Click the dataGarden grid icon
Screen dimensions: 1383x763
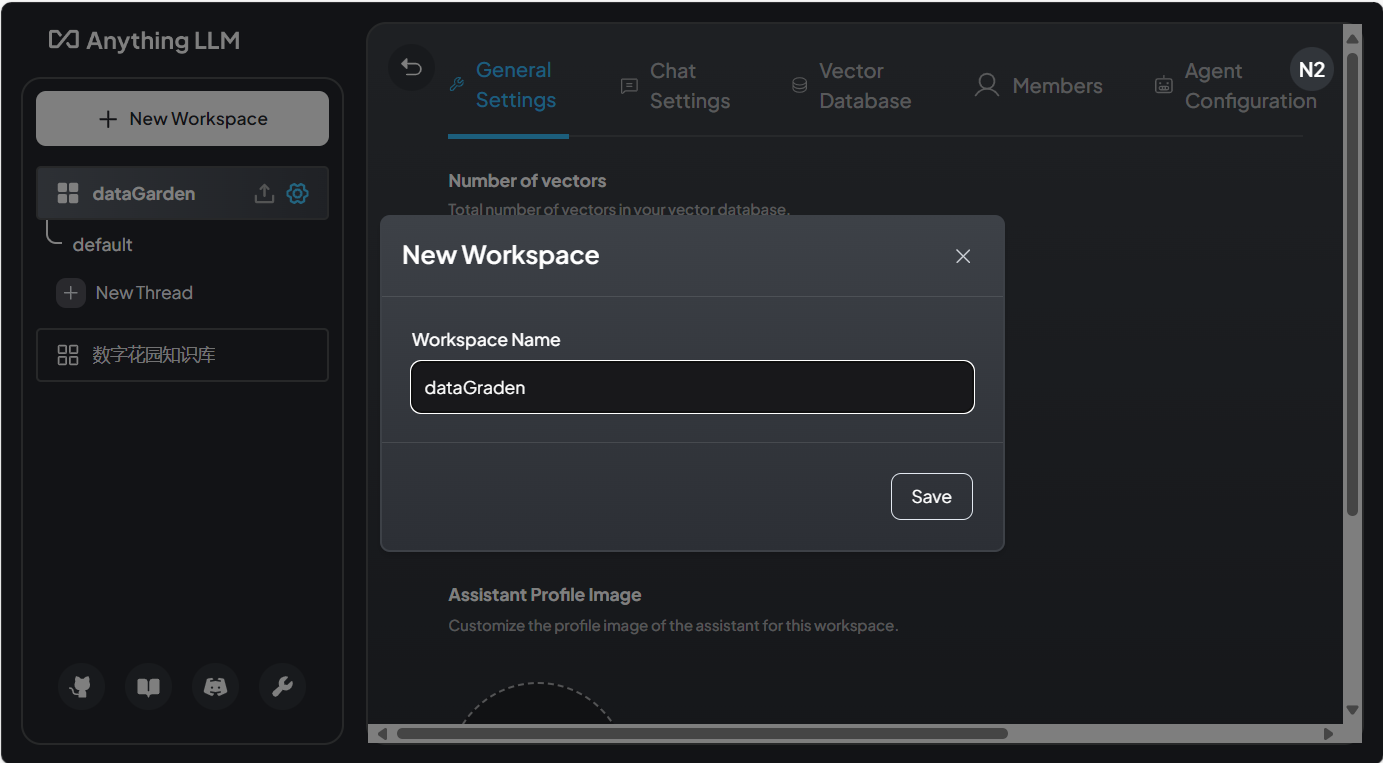pyautogui.click(x=68, y=193)
